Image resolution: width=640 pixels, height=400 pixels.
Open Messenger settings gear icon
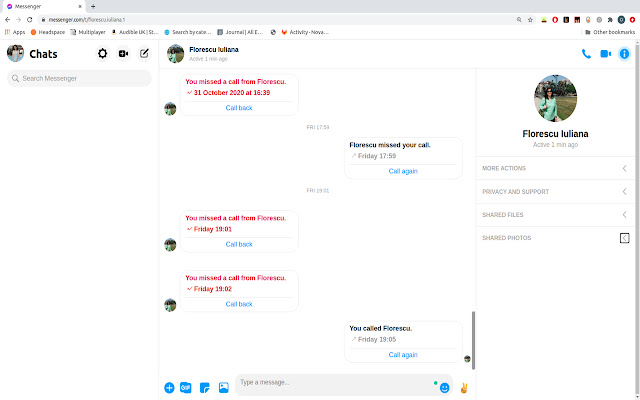point(102,53)
